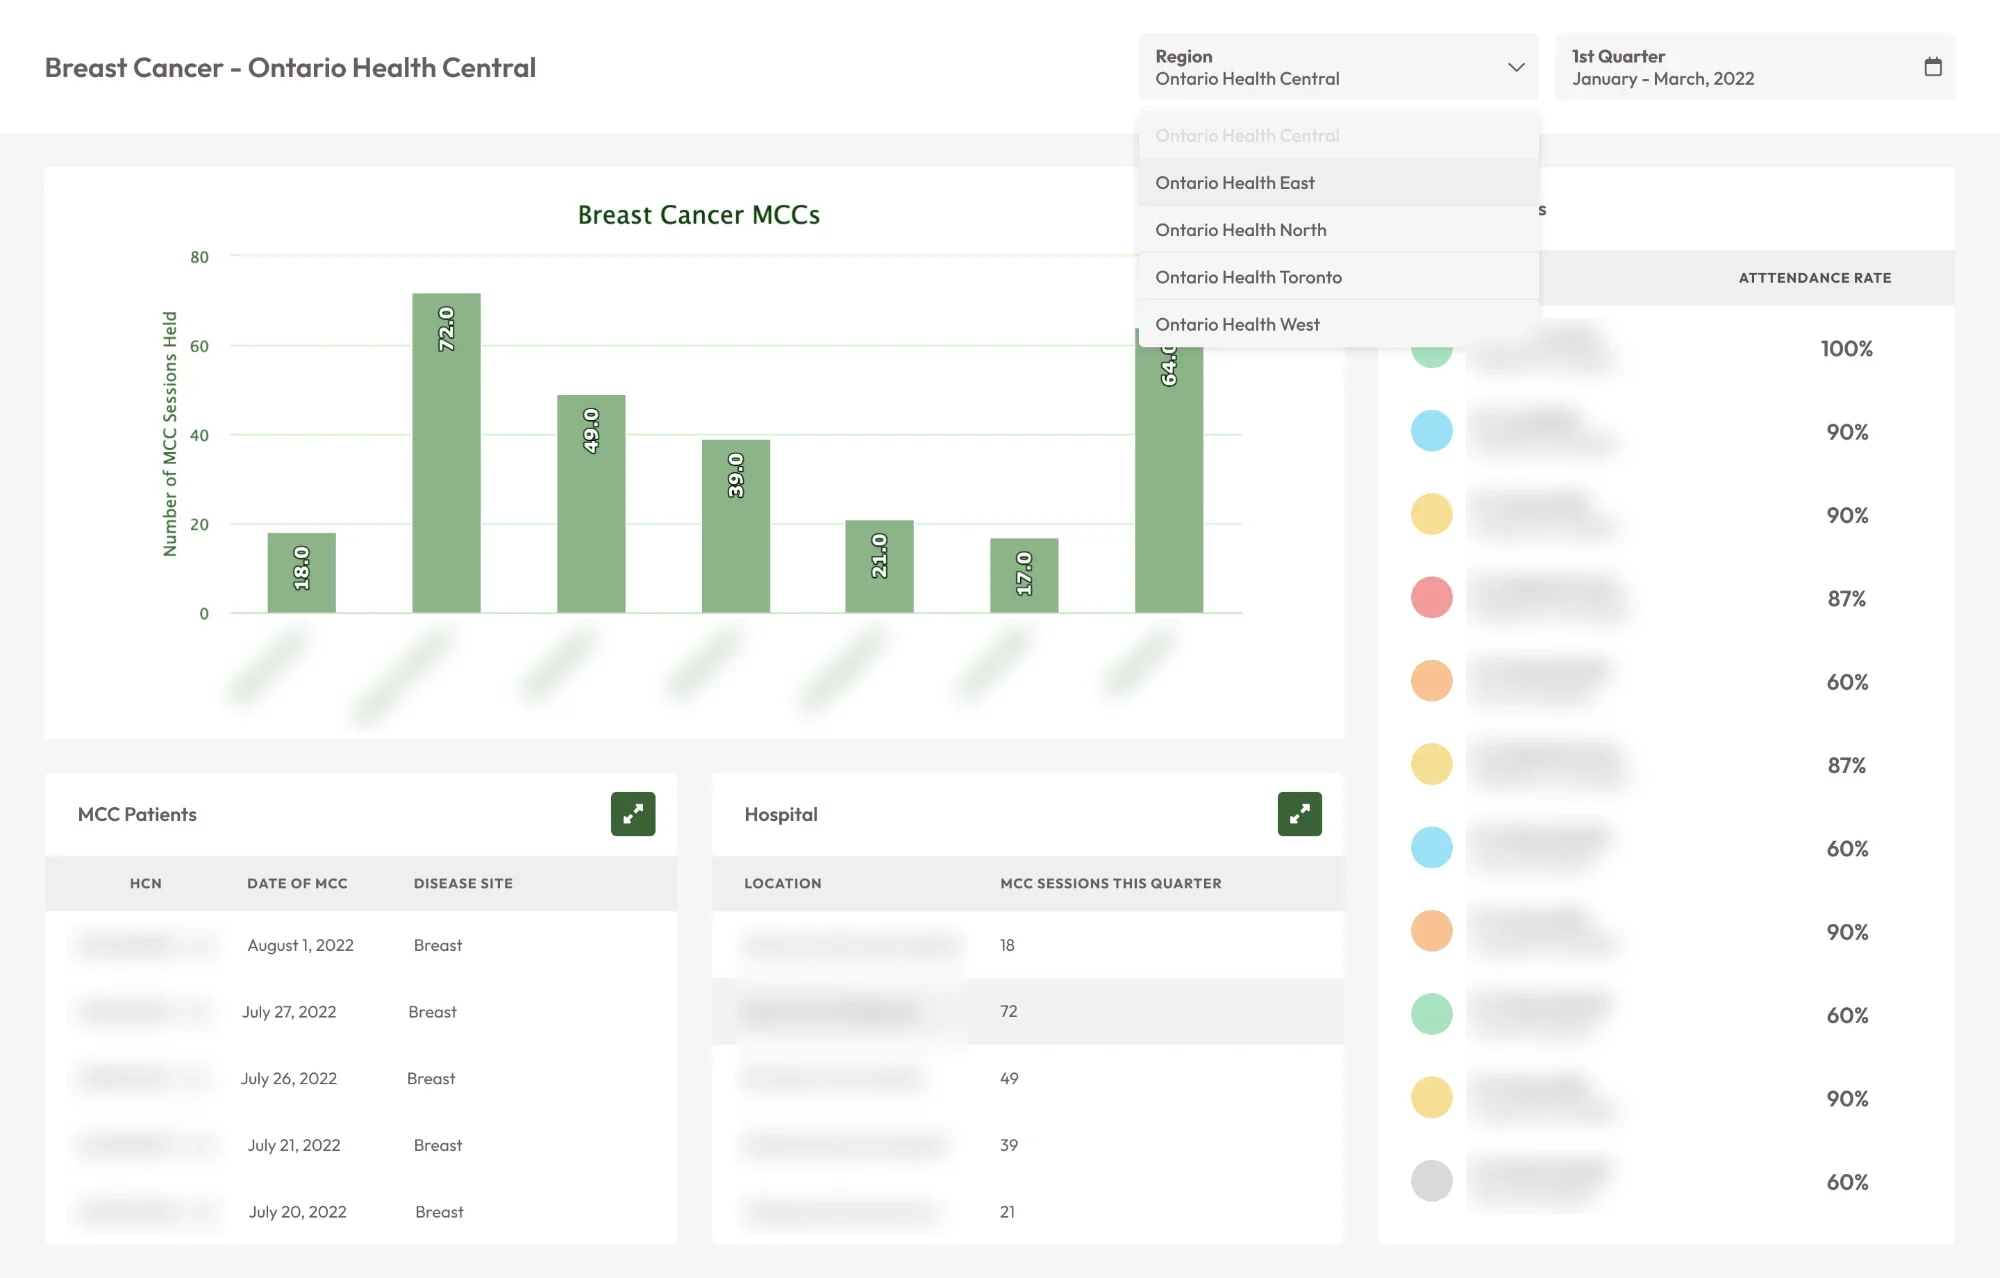Viewport: 2000px width, 1278px height.
Task: Click the 100% attendance rate value
Action: (x=1846, y=348)
